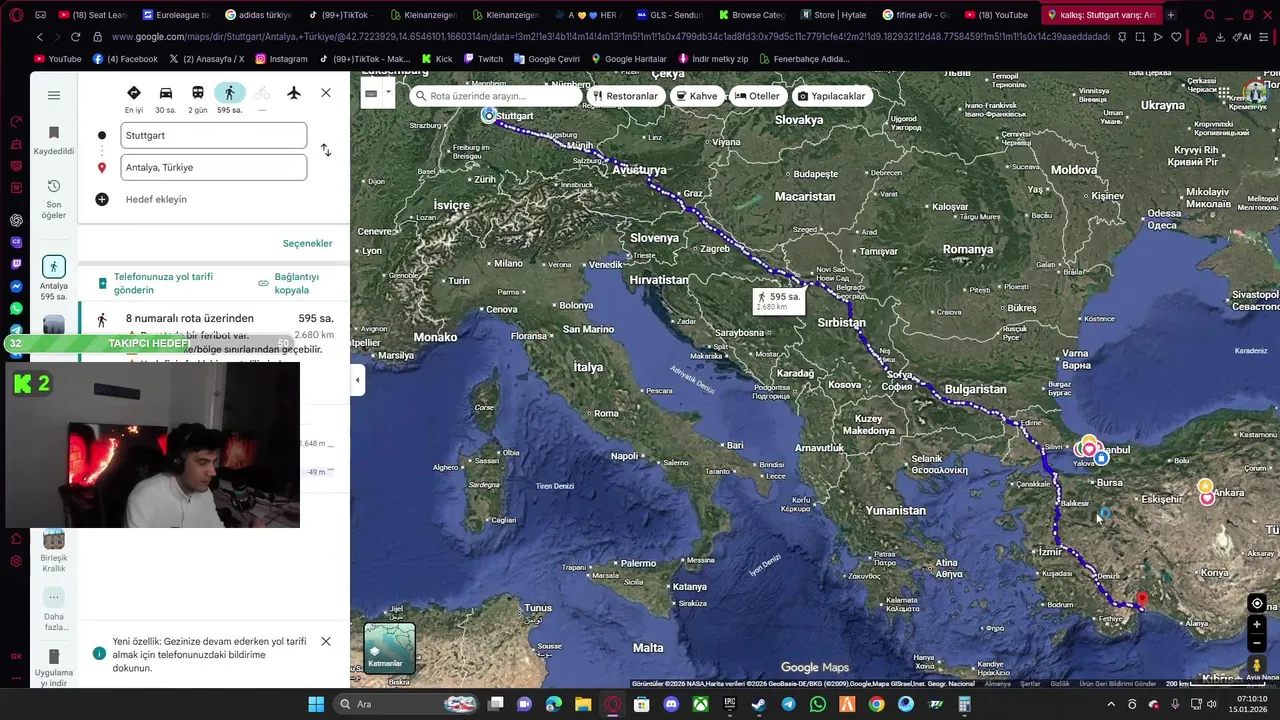Select flights travel mode airplane icon
This screenshot has height=720, width=1280.
click(294, 93)
